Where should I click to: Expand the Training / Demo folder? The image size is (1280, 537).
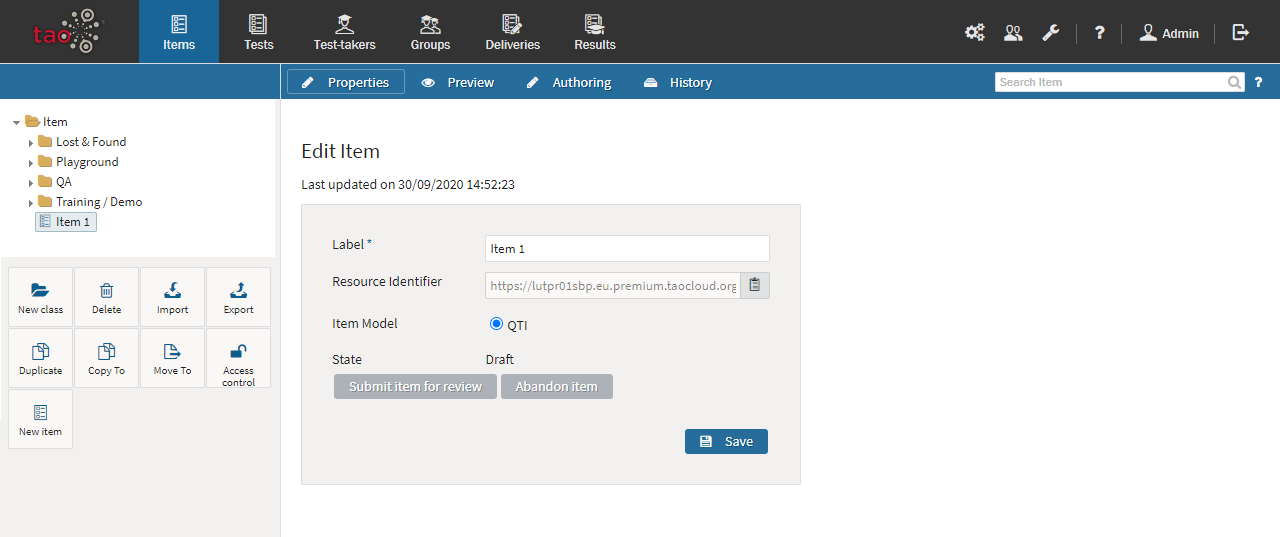[31, 203]
